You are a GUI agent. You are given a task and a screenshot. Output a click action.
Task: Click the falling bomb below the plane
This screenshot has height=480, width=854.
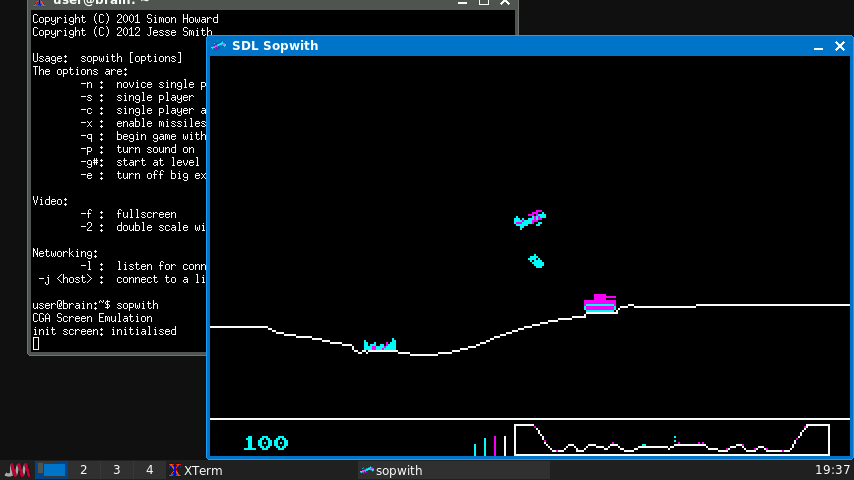coord(536,261)
